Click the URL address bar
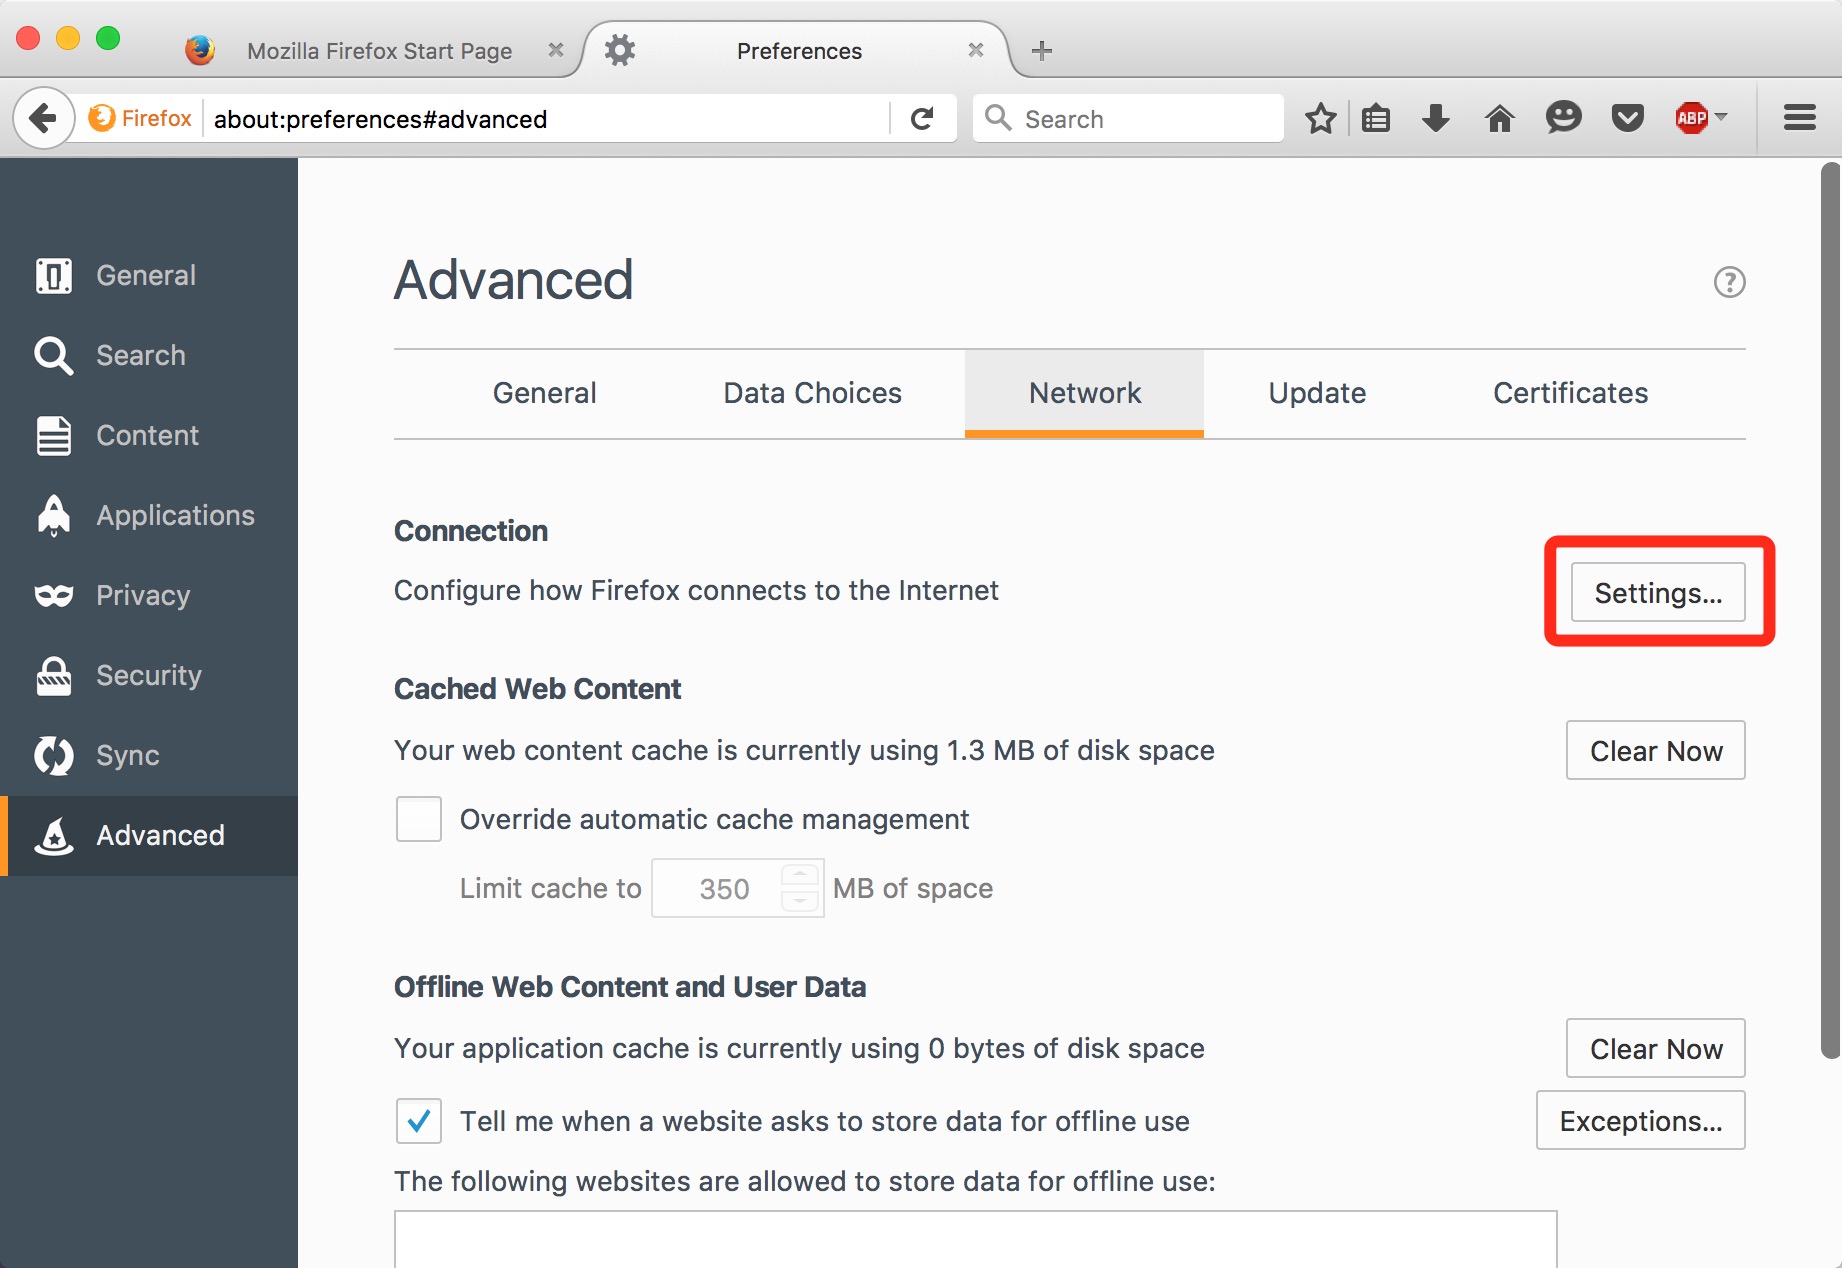This screenshot has width=1842, height=1268. pyautogui.click(x=545, y=119)
